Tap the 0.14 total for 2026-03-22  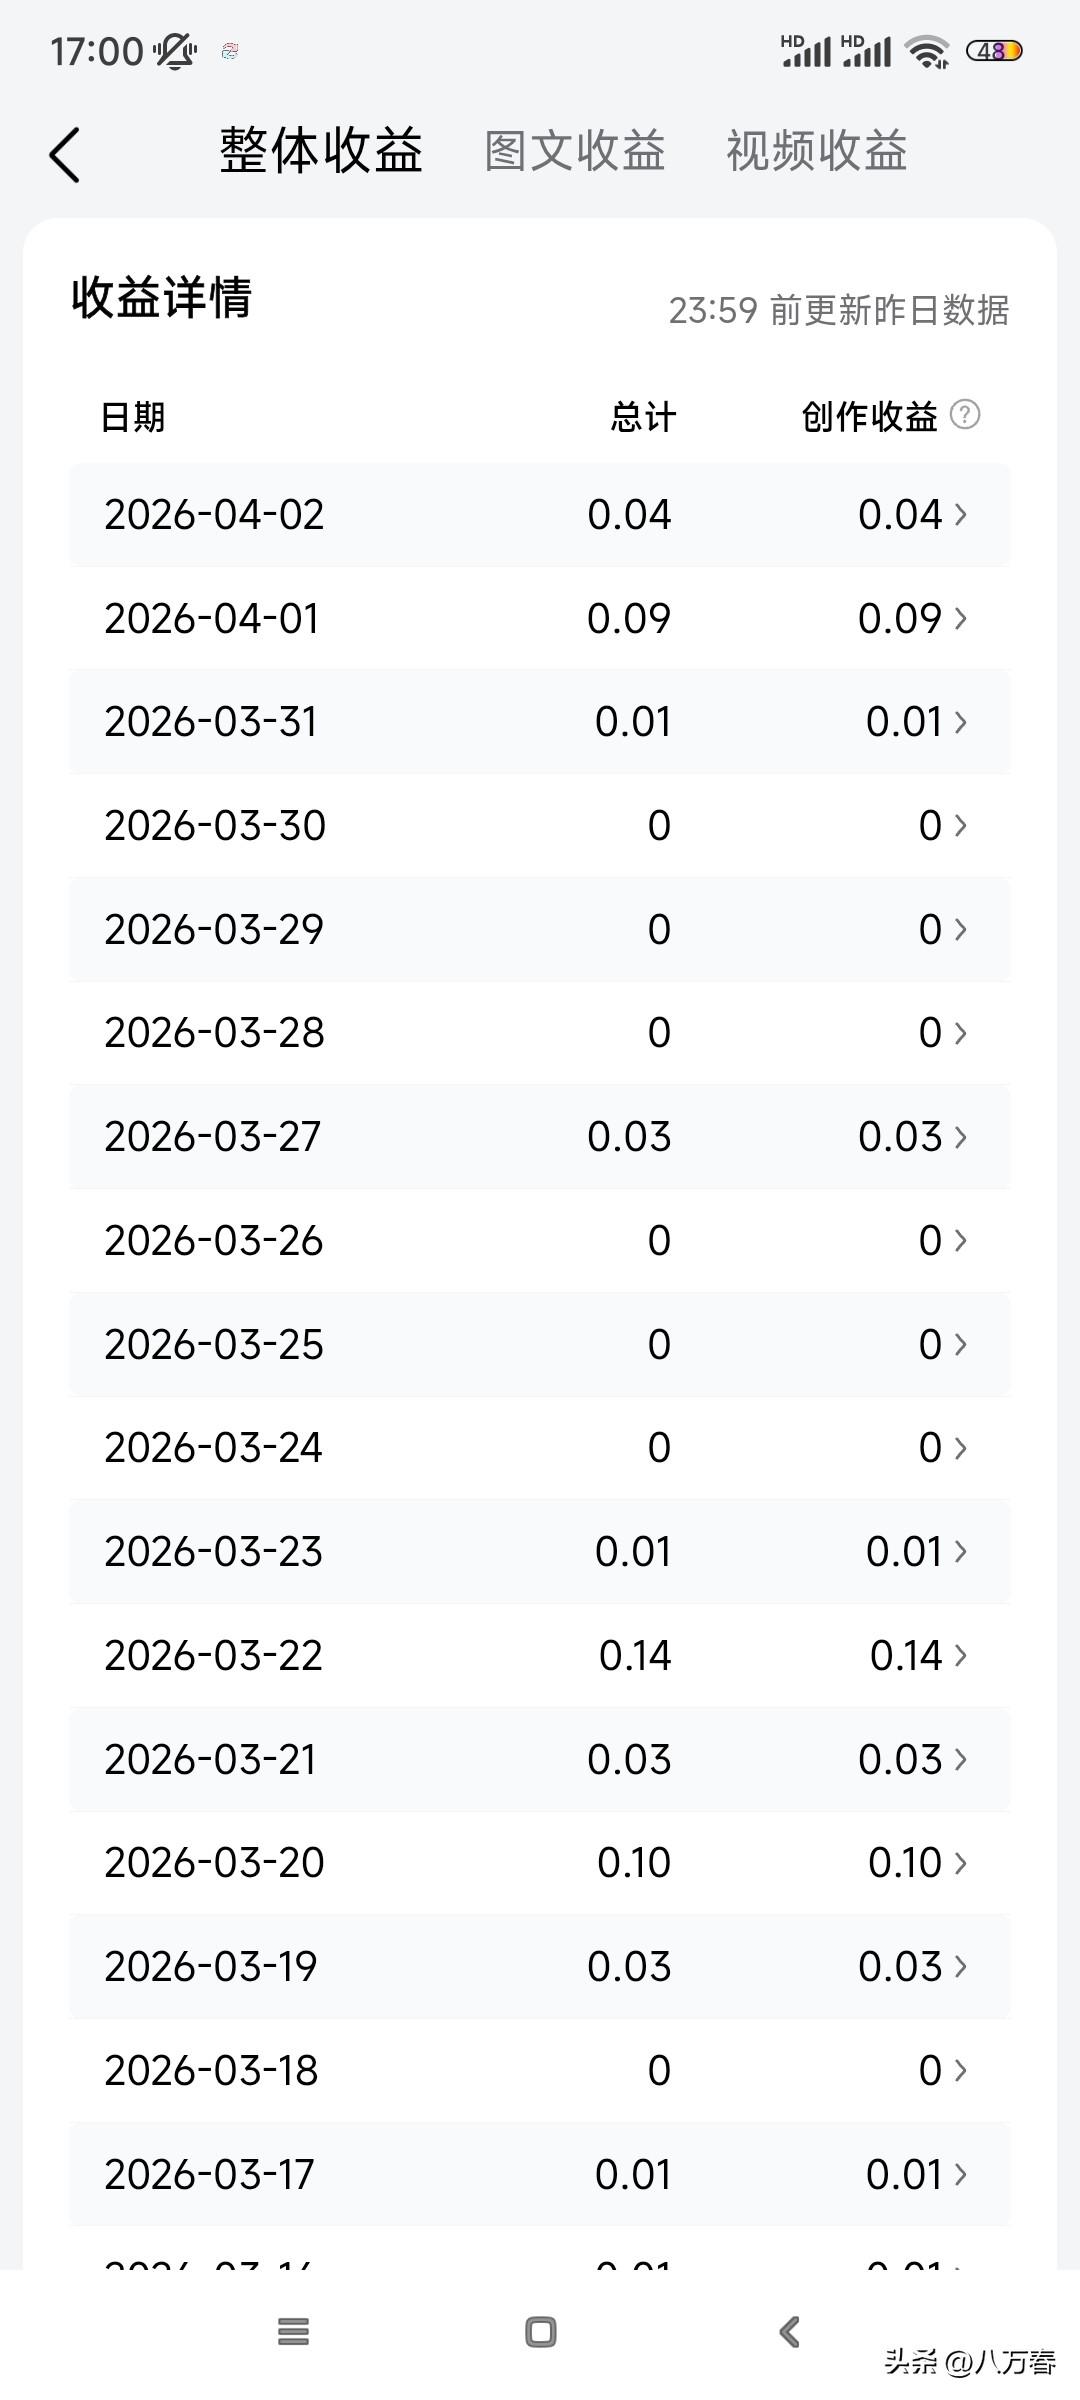(x=634, y=1655)
